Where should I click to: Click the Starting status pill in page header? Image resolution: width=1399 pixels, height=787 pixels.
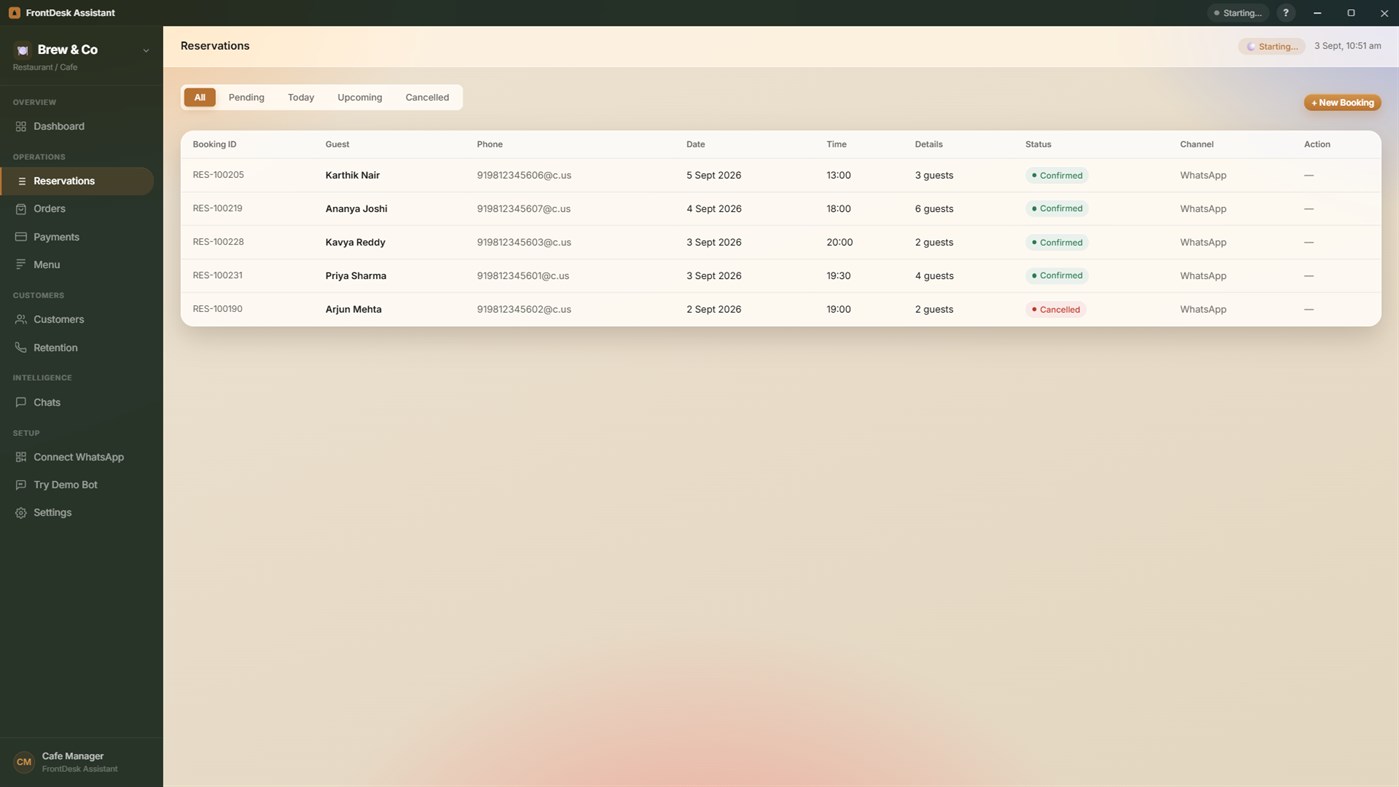tap(1272, 46)
